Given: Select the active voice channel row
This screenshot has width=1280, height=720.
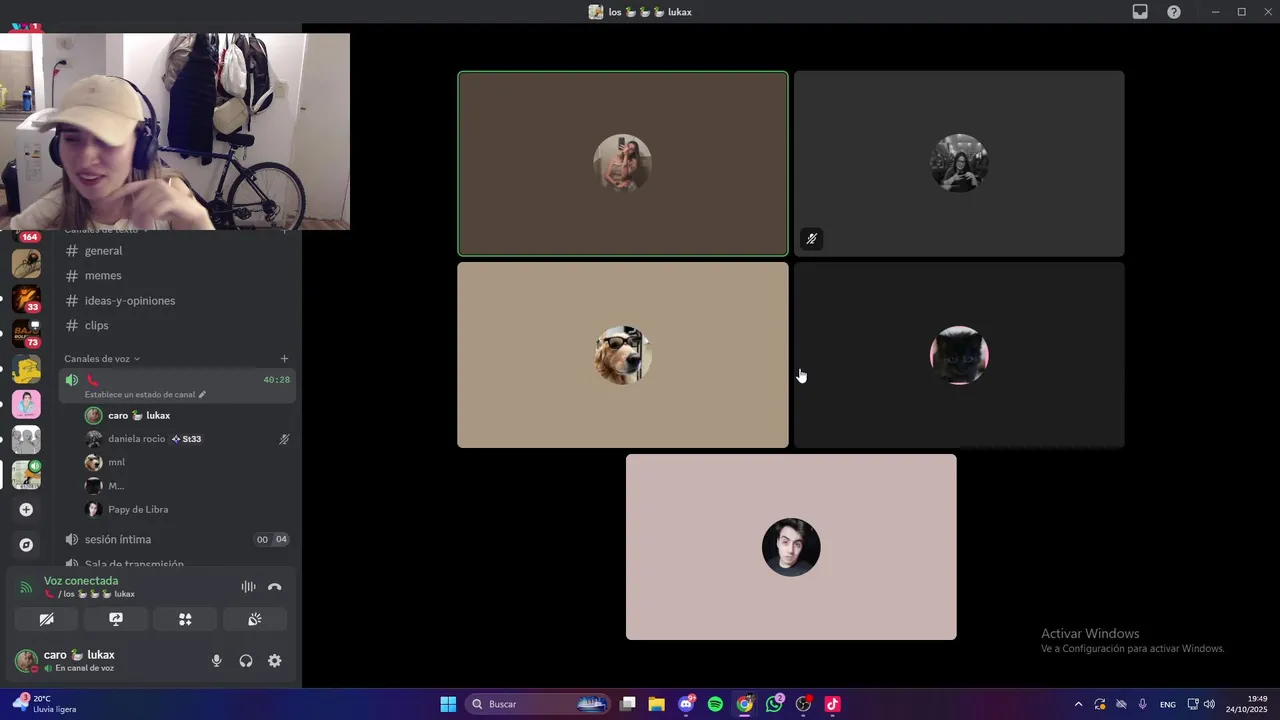Looking at the screenshot, I should point(176,386).
